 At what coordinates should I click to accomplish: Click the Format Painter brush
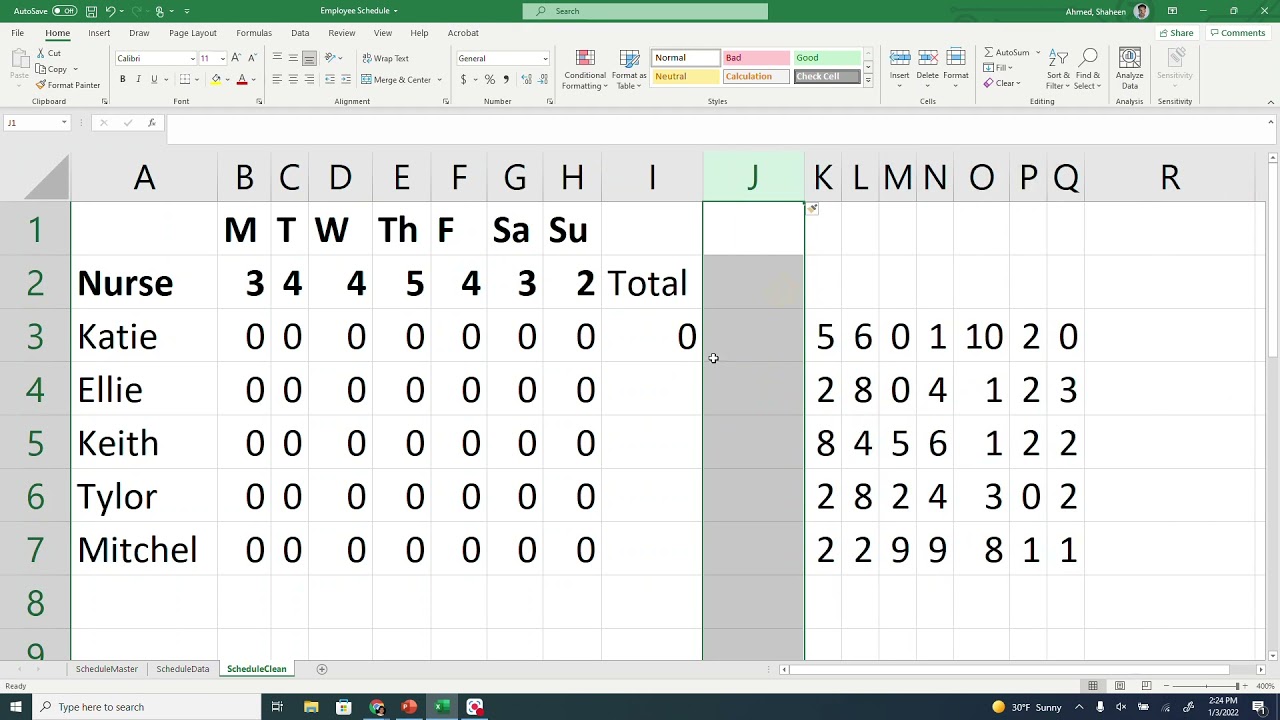(x=41, y=85)
